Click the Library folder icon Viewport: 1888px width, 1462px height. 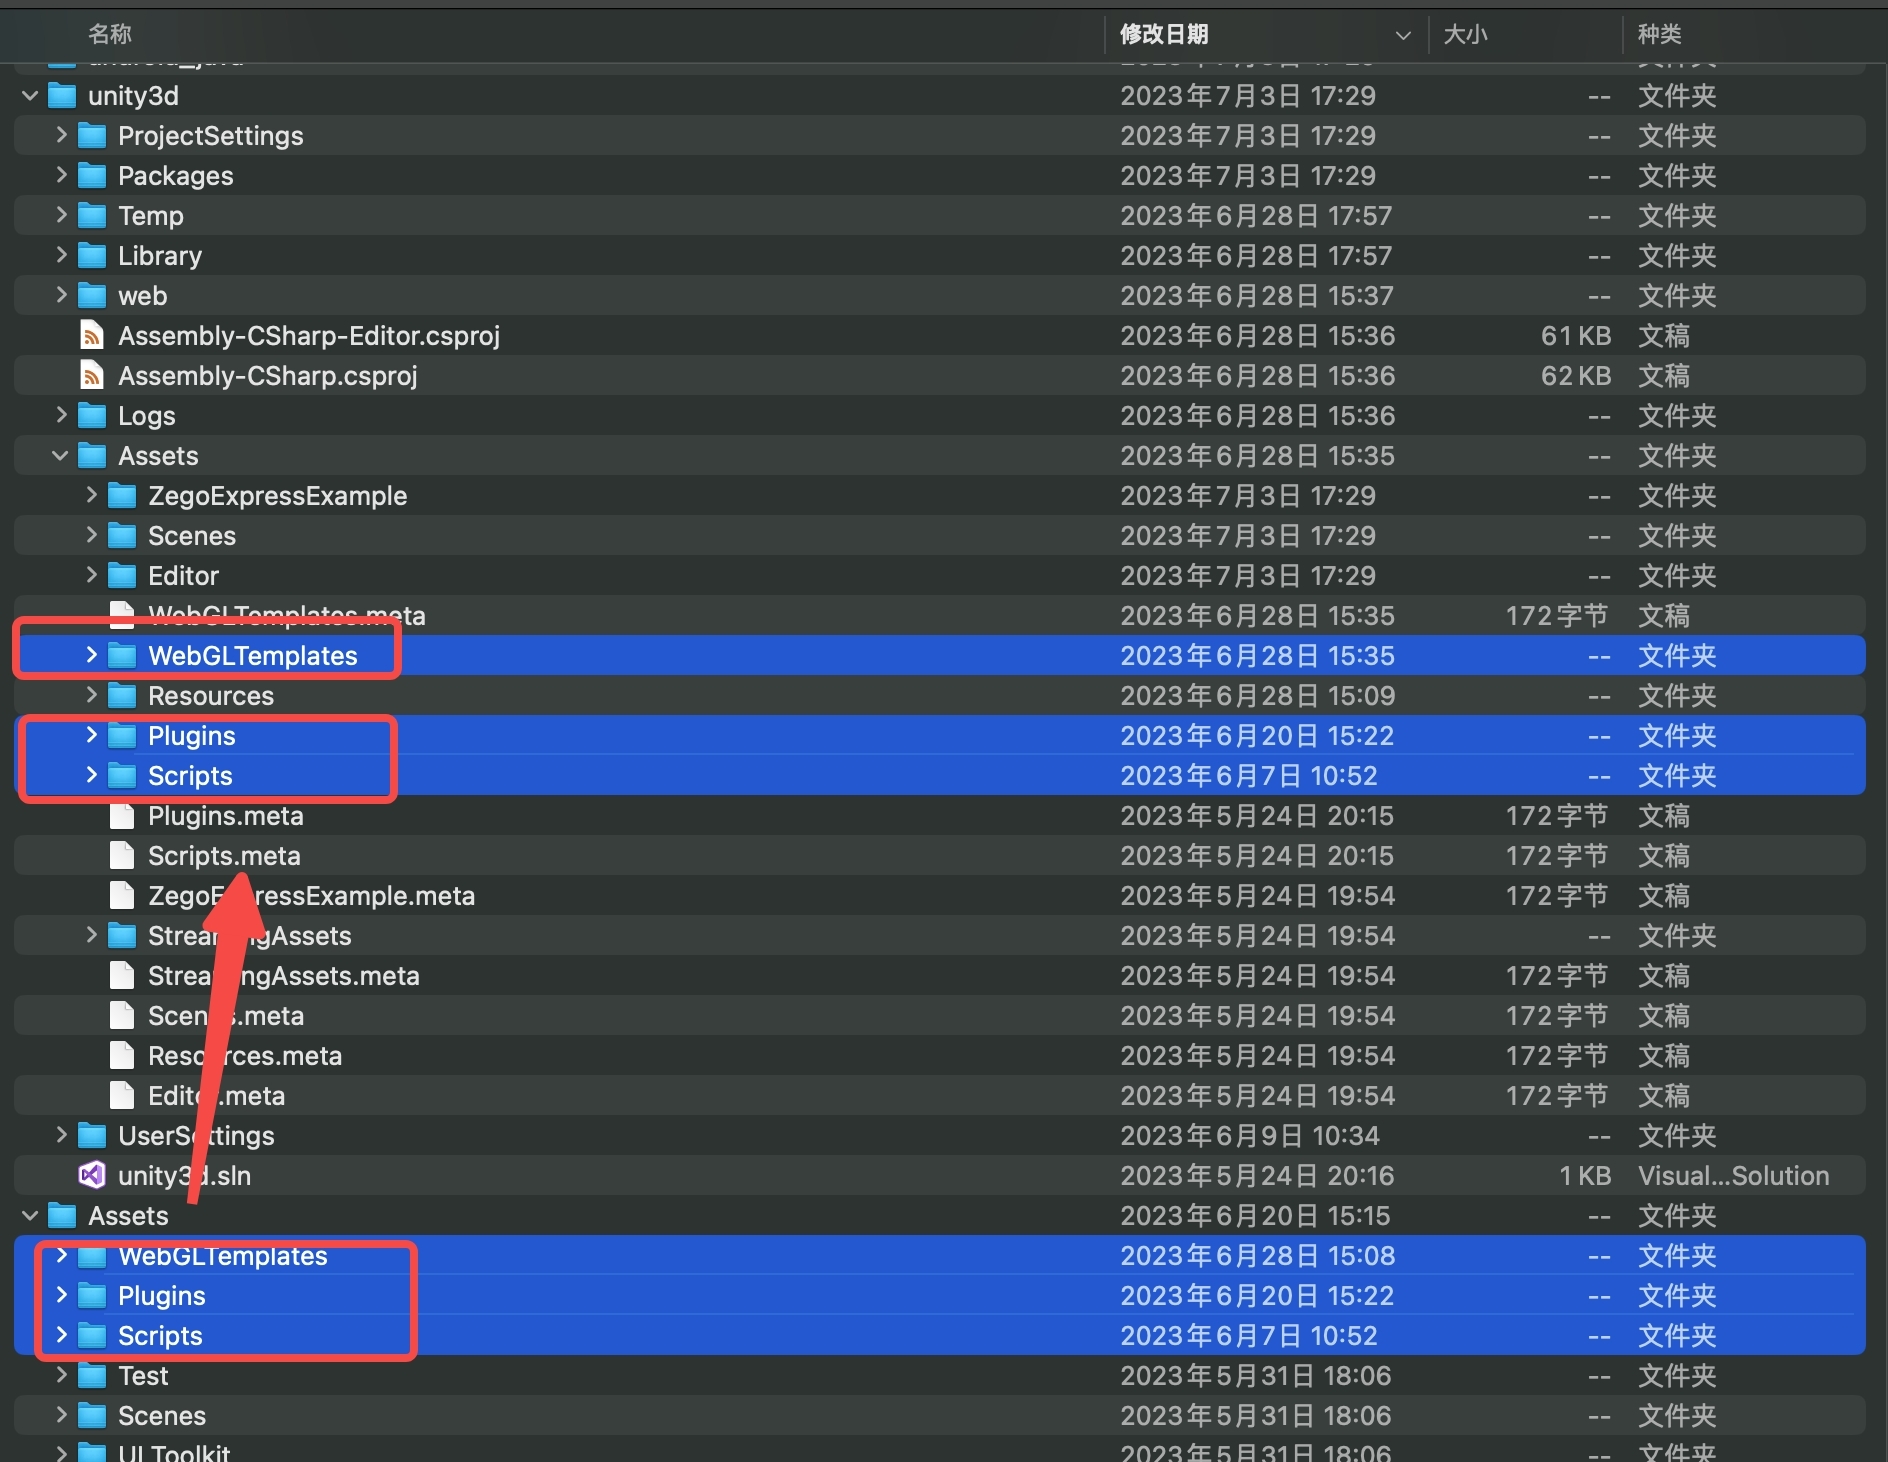(x=92, y=256)
